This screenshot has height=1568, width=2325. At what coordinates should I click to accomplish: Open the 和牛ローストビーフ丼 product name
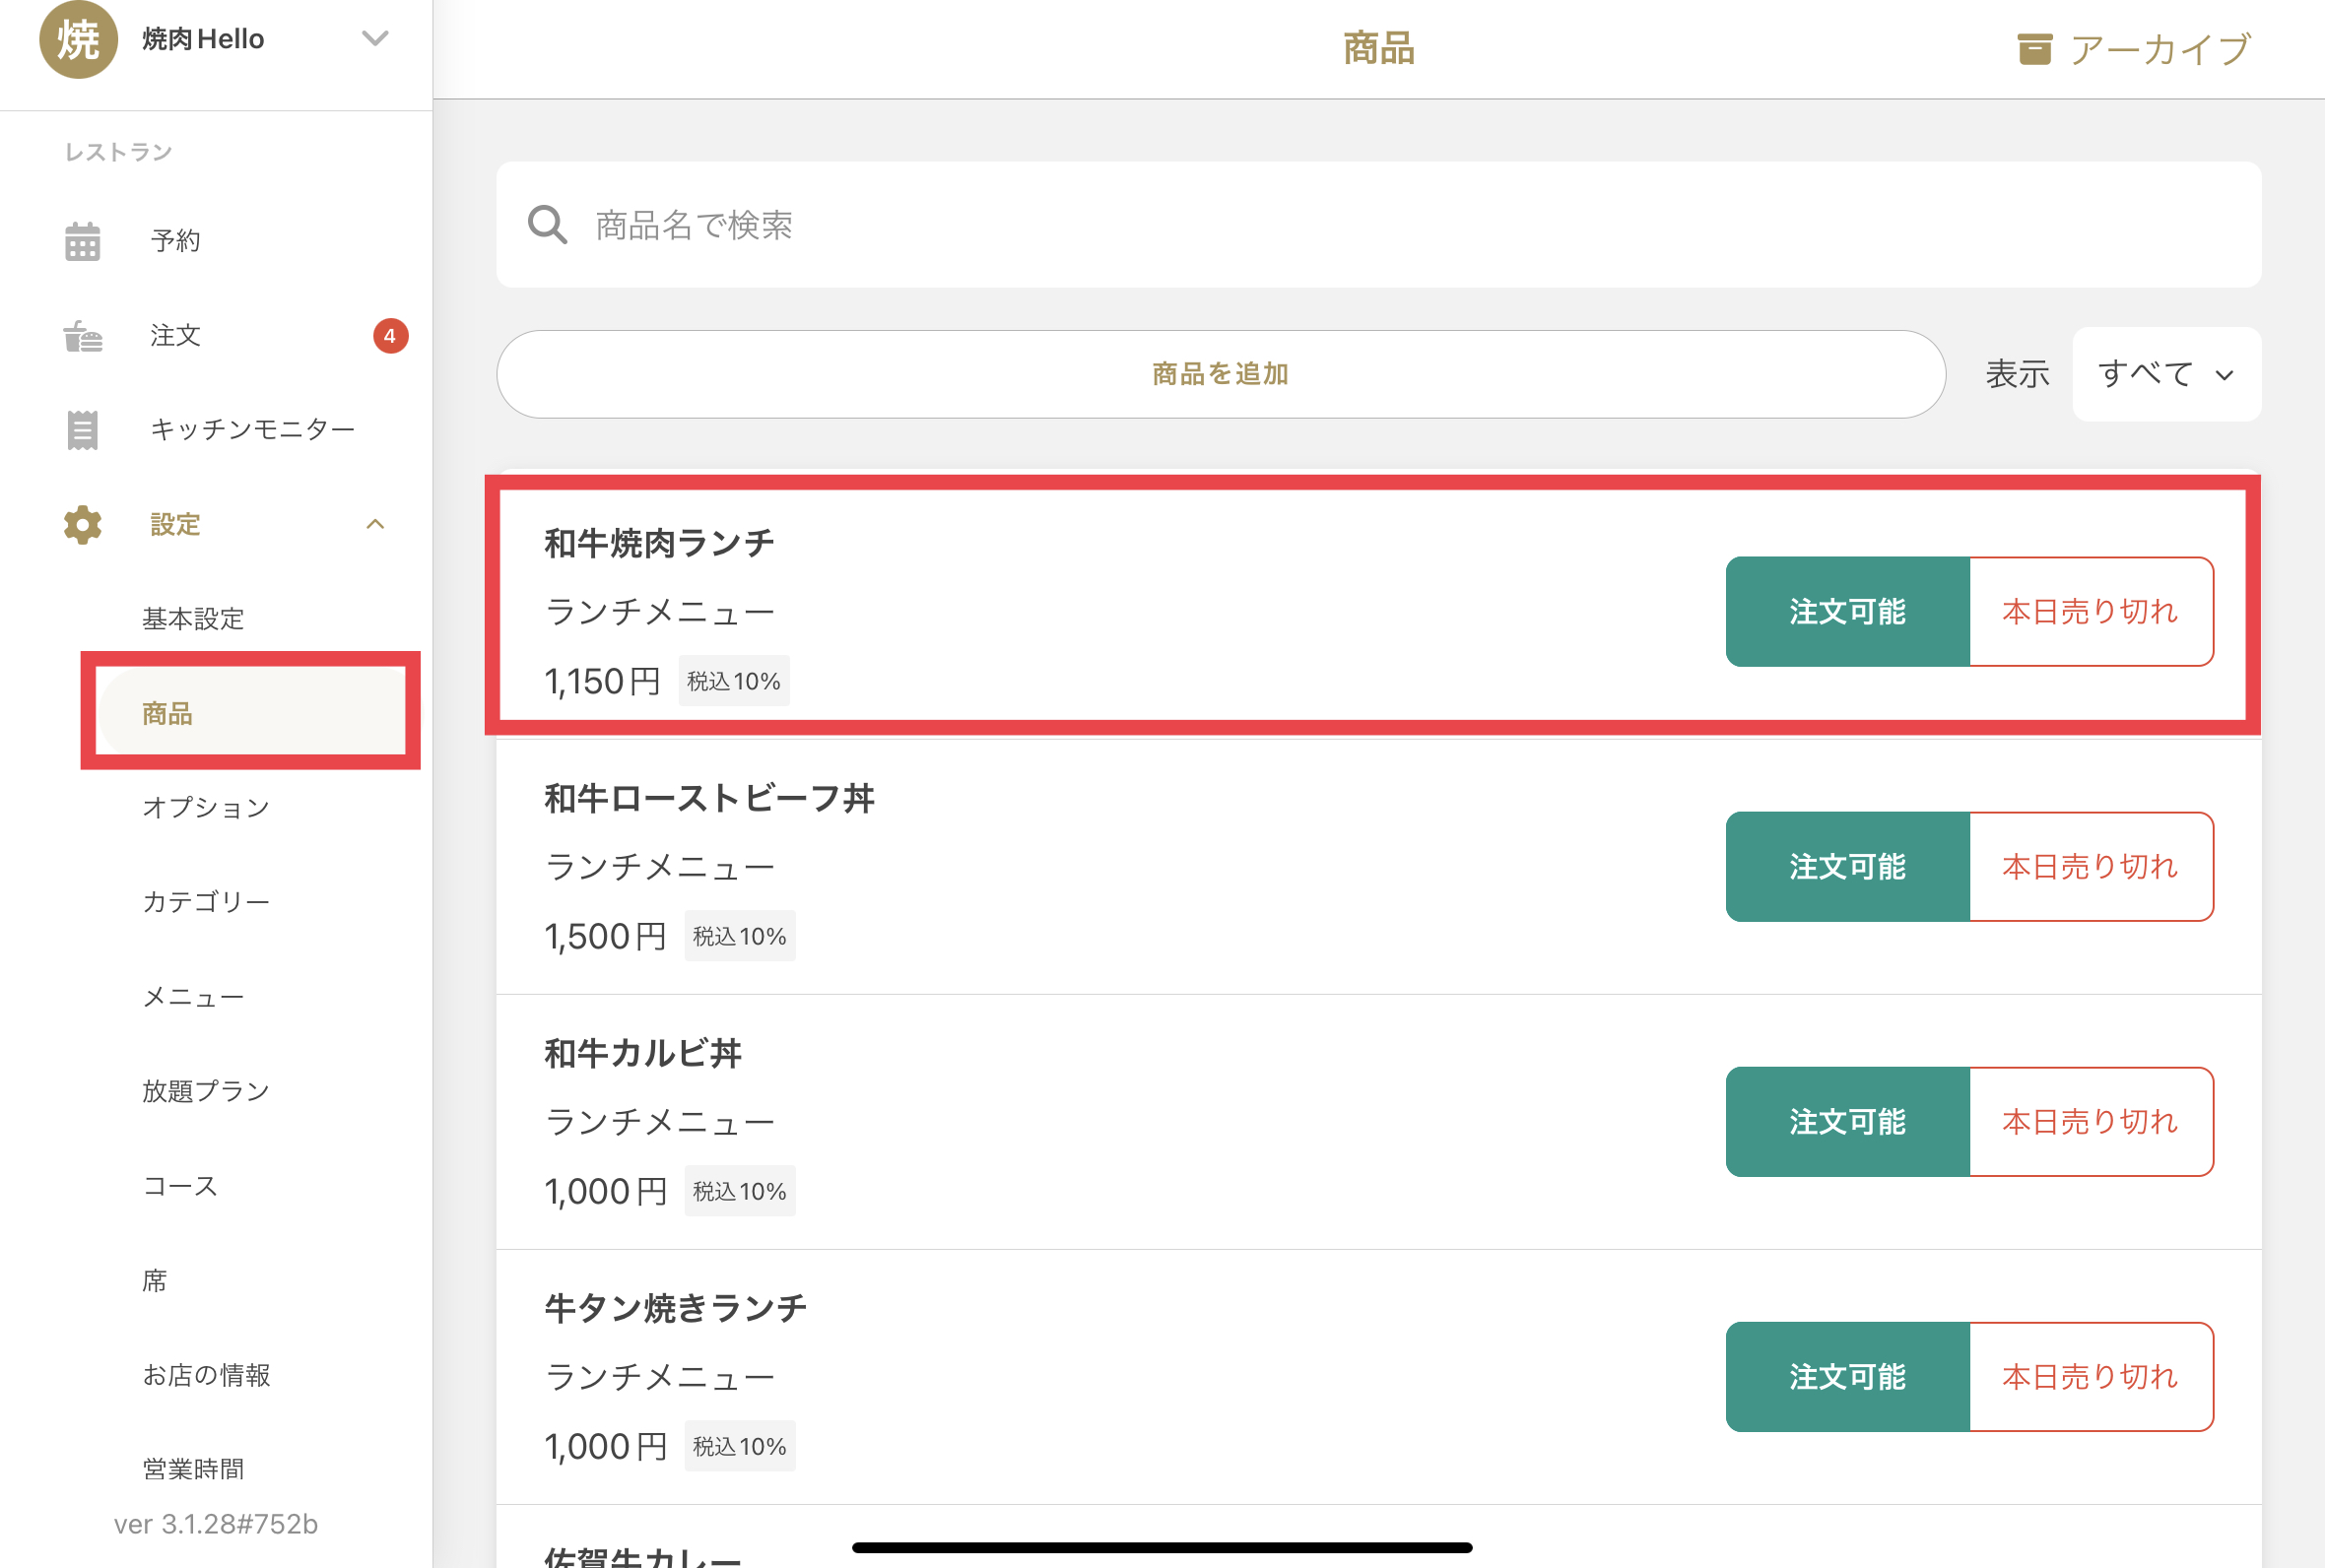click(x=709, y=798)
